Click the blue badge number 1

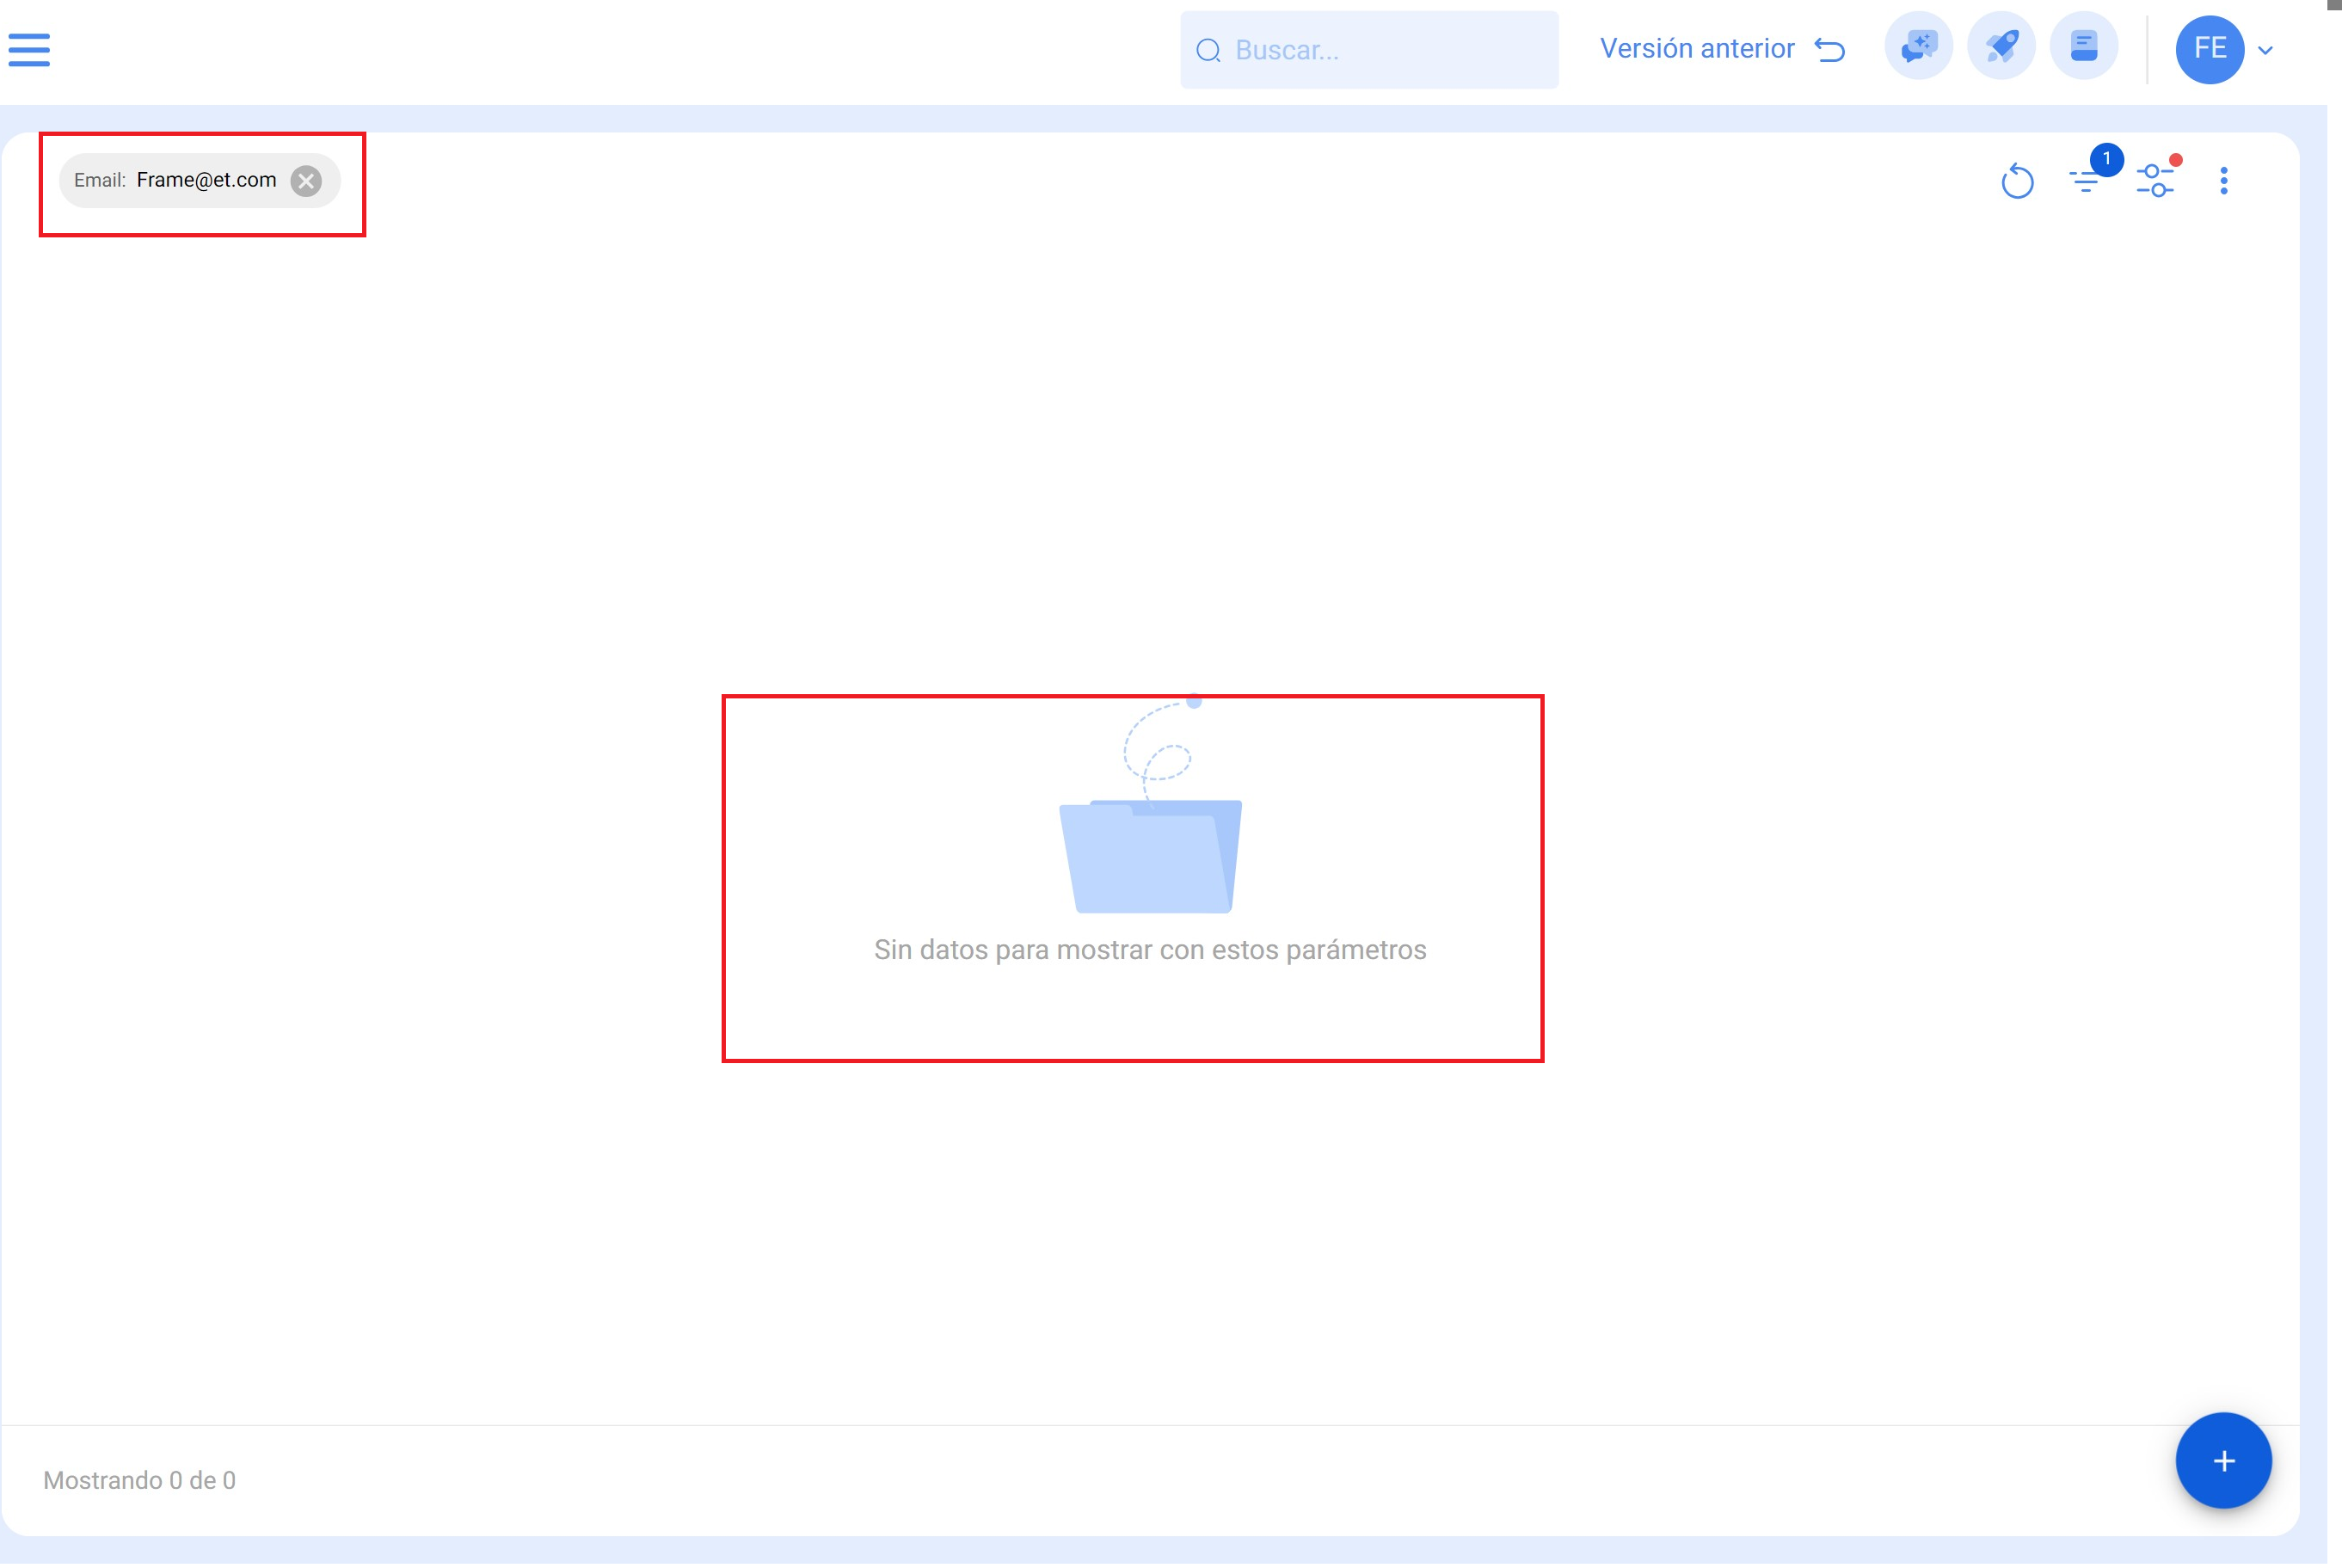(x=2106, y=159)
